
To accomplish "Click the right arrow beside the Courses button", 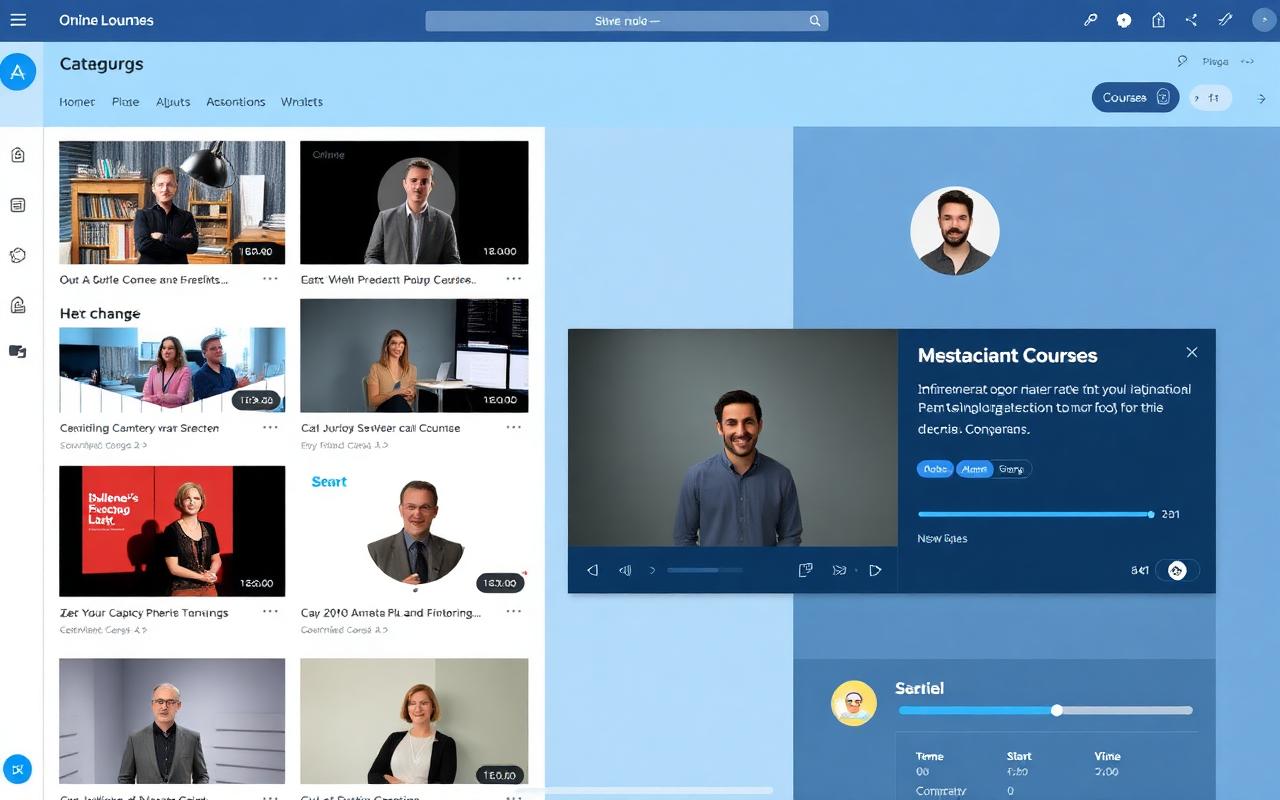I will [1261, 98].
